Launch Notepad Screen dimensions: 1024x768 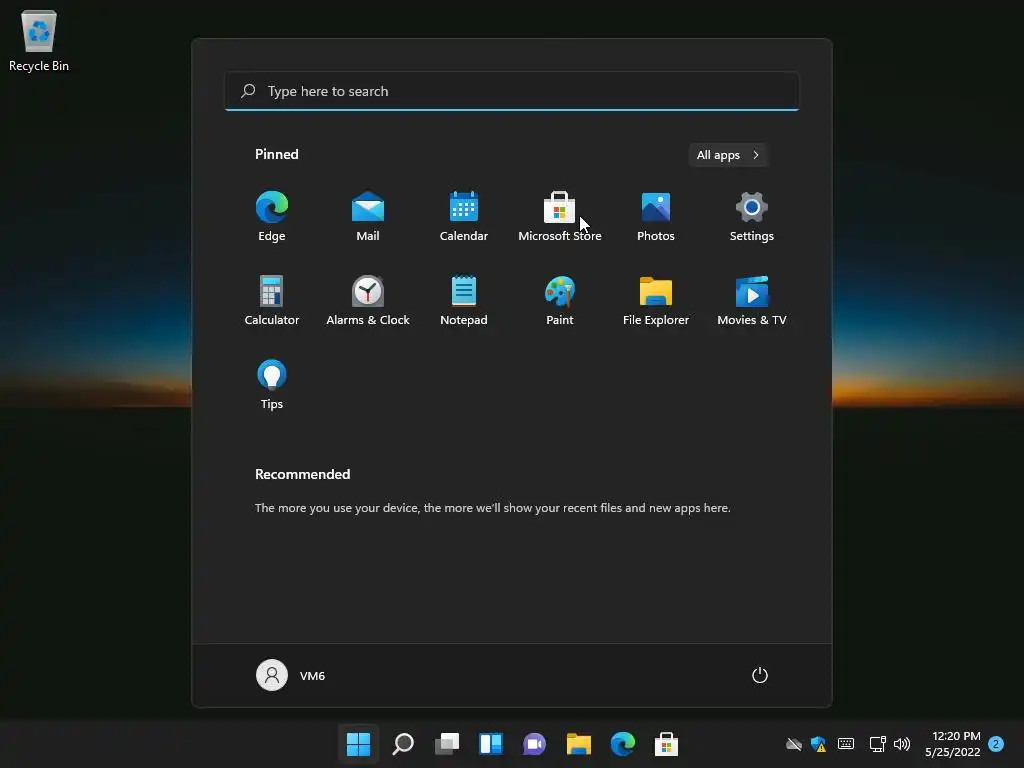point(464,300)
